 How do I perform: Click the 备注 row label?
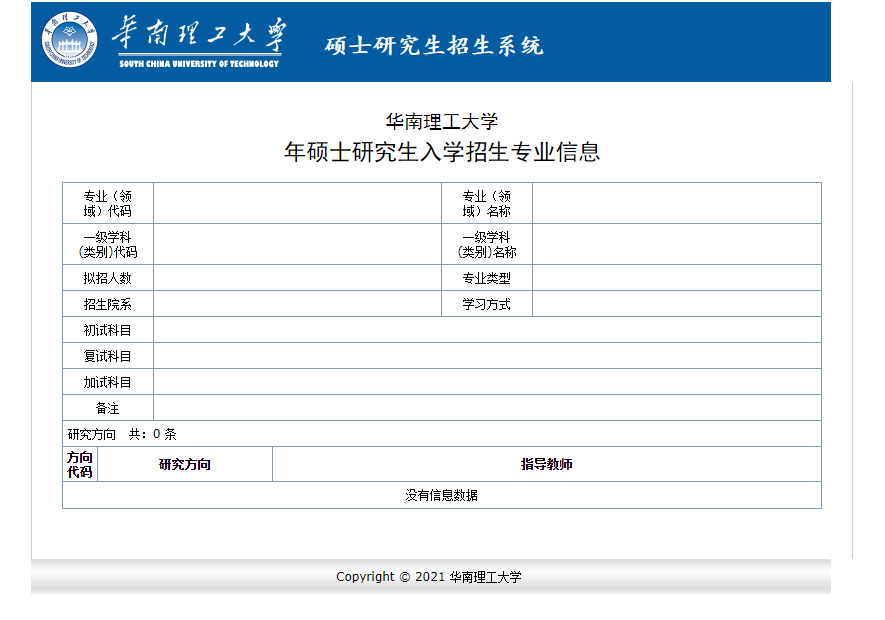coord(108,408)
